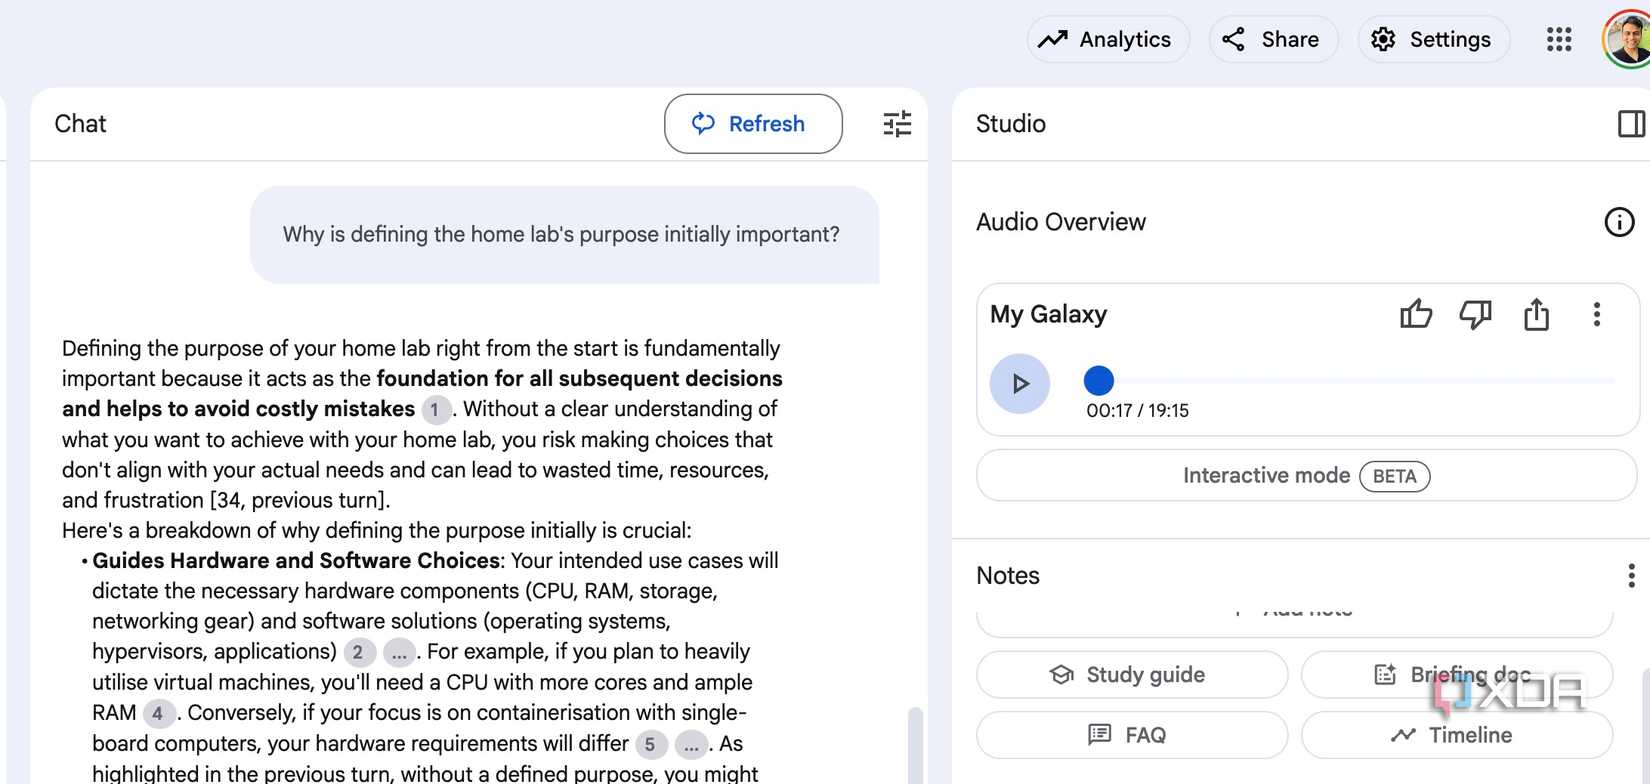The image size is (1650, 784).
Task: Click the Guides Hardware and Software Choices heading
Action: click(296, 561)
